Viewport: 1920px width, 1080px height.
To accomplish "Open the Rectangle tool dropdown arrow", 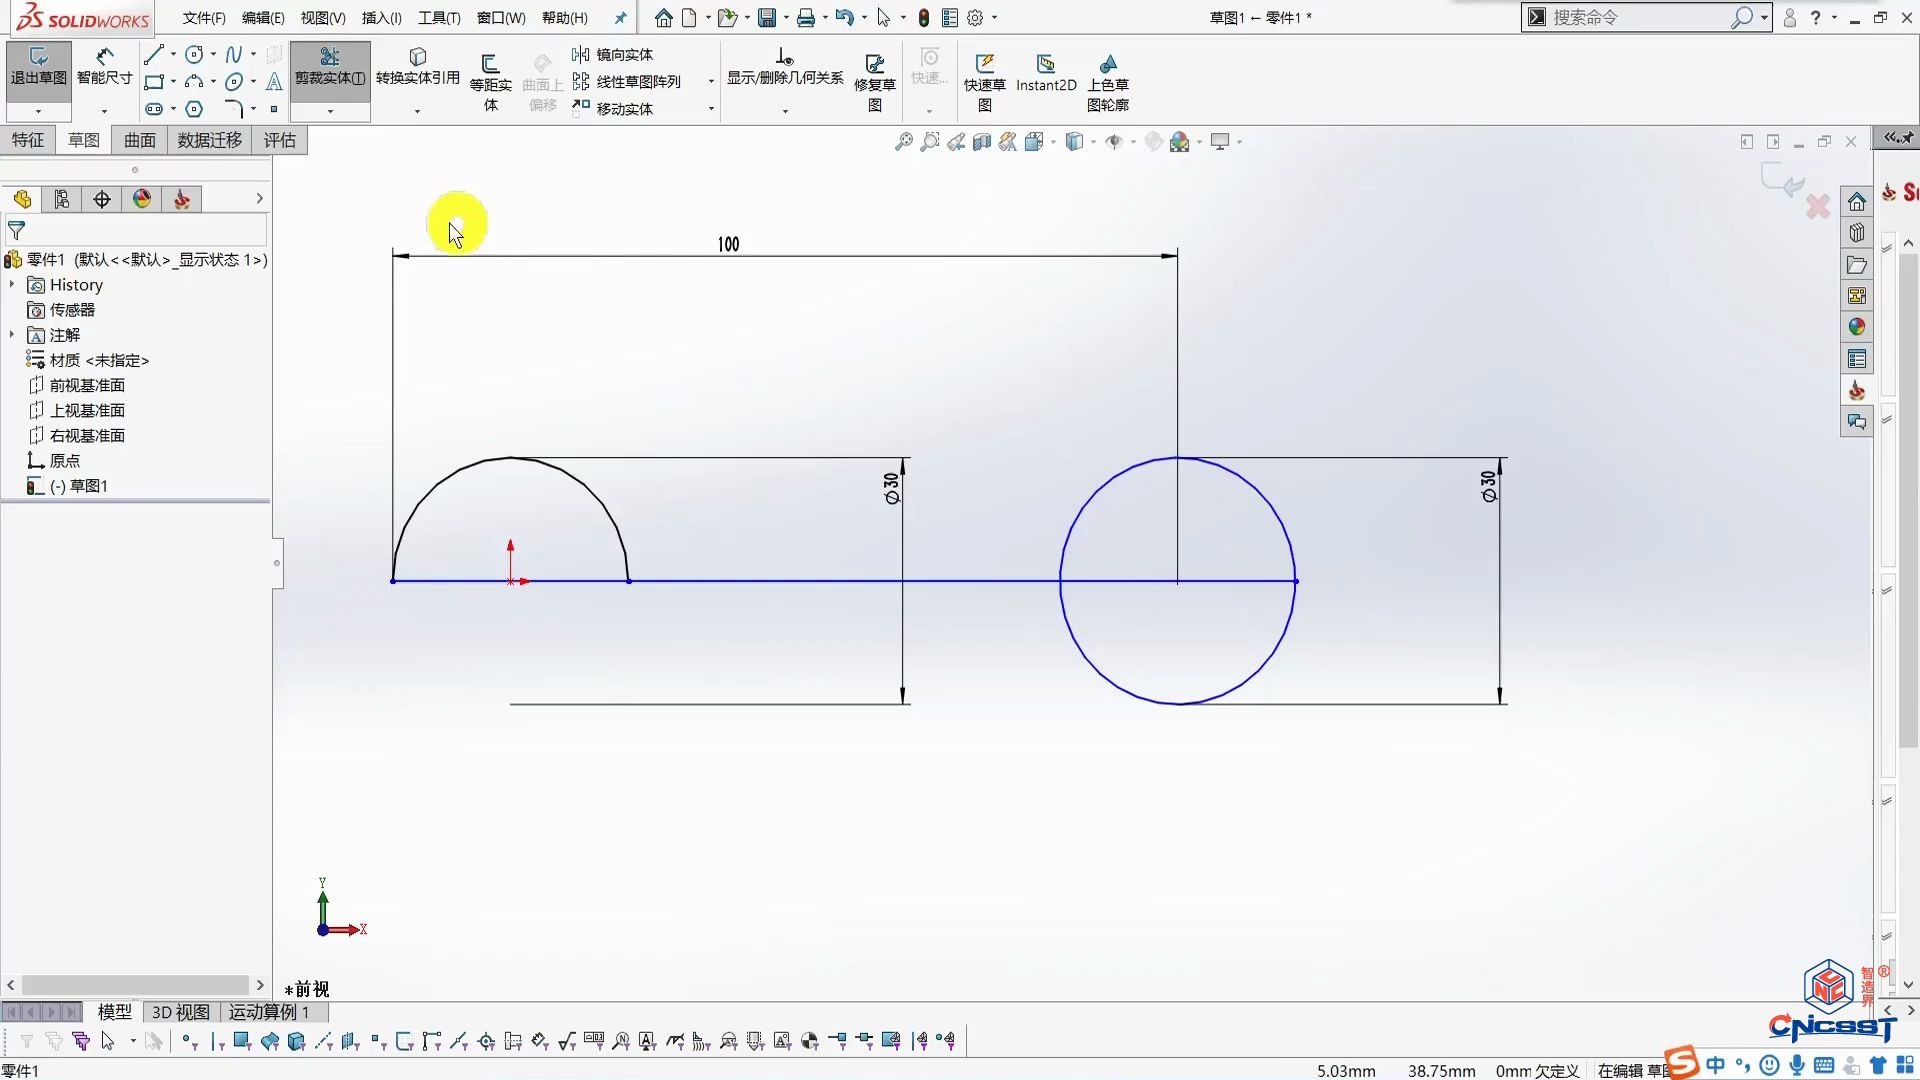I will pyautogui.click(x=171, y=82).
